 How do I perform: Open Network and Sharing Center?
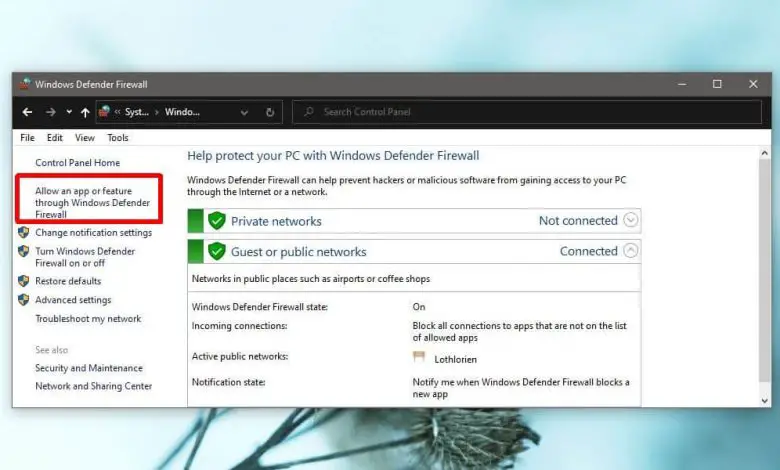tap(94, 386)
